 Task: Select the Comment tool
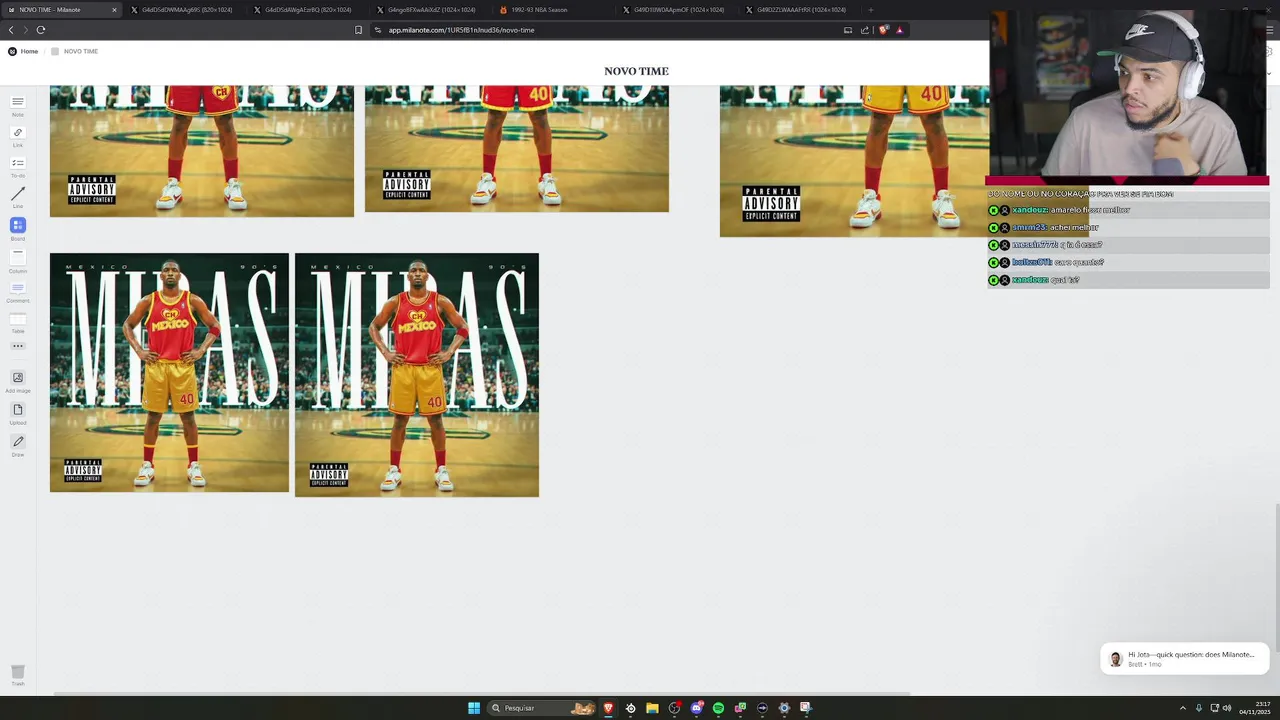click(x=17, y=290)
